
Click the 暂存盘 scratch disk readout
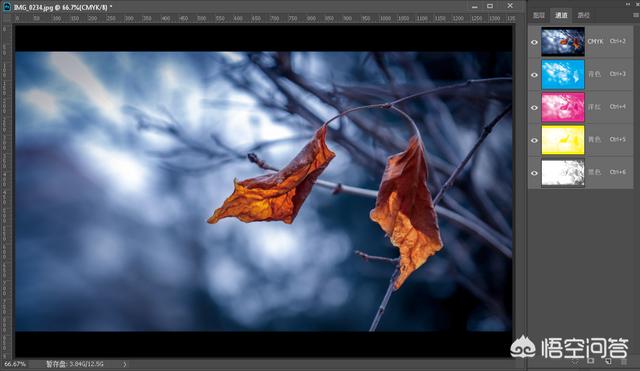click(x=74, y=364)
